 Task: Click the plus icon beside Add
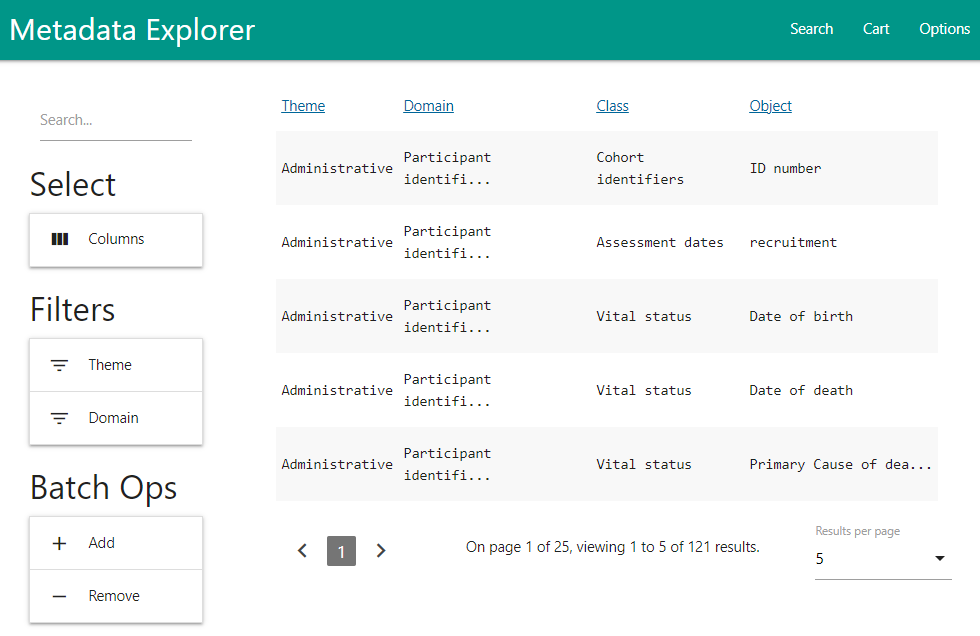click(x=60, y=543)
